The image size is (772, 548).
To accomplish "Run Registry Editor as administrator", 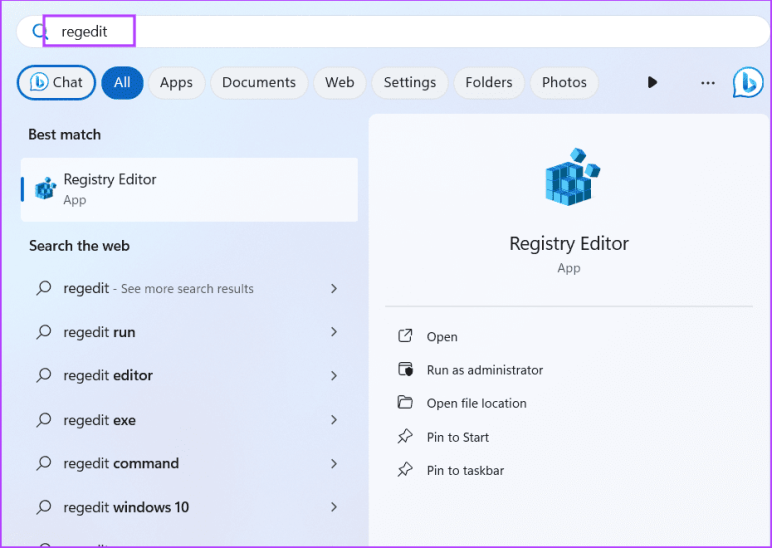I will coord(484,370).
